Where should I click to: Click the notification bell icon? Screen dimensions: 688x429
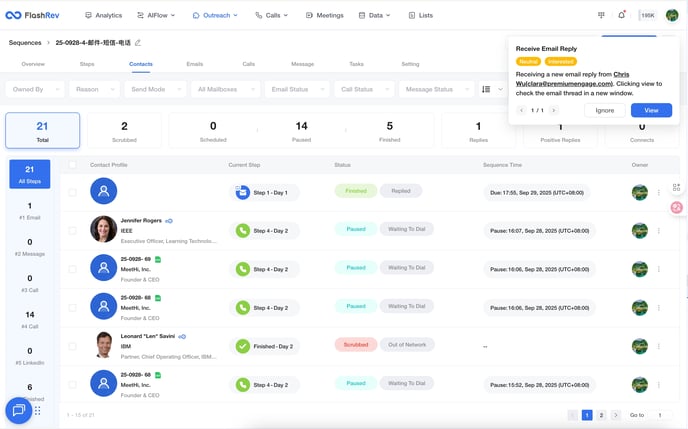(x=622, y=15)
